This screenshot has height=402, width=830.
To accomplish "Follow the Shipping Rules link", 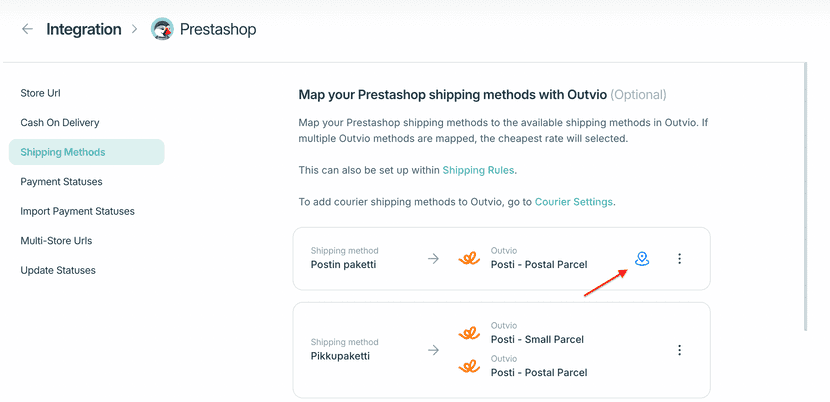I will [x=478, y=170].
